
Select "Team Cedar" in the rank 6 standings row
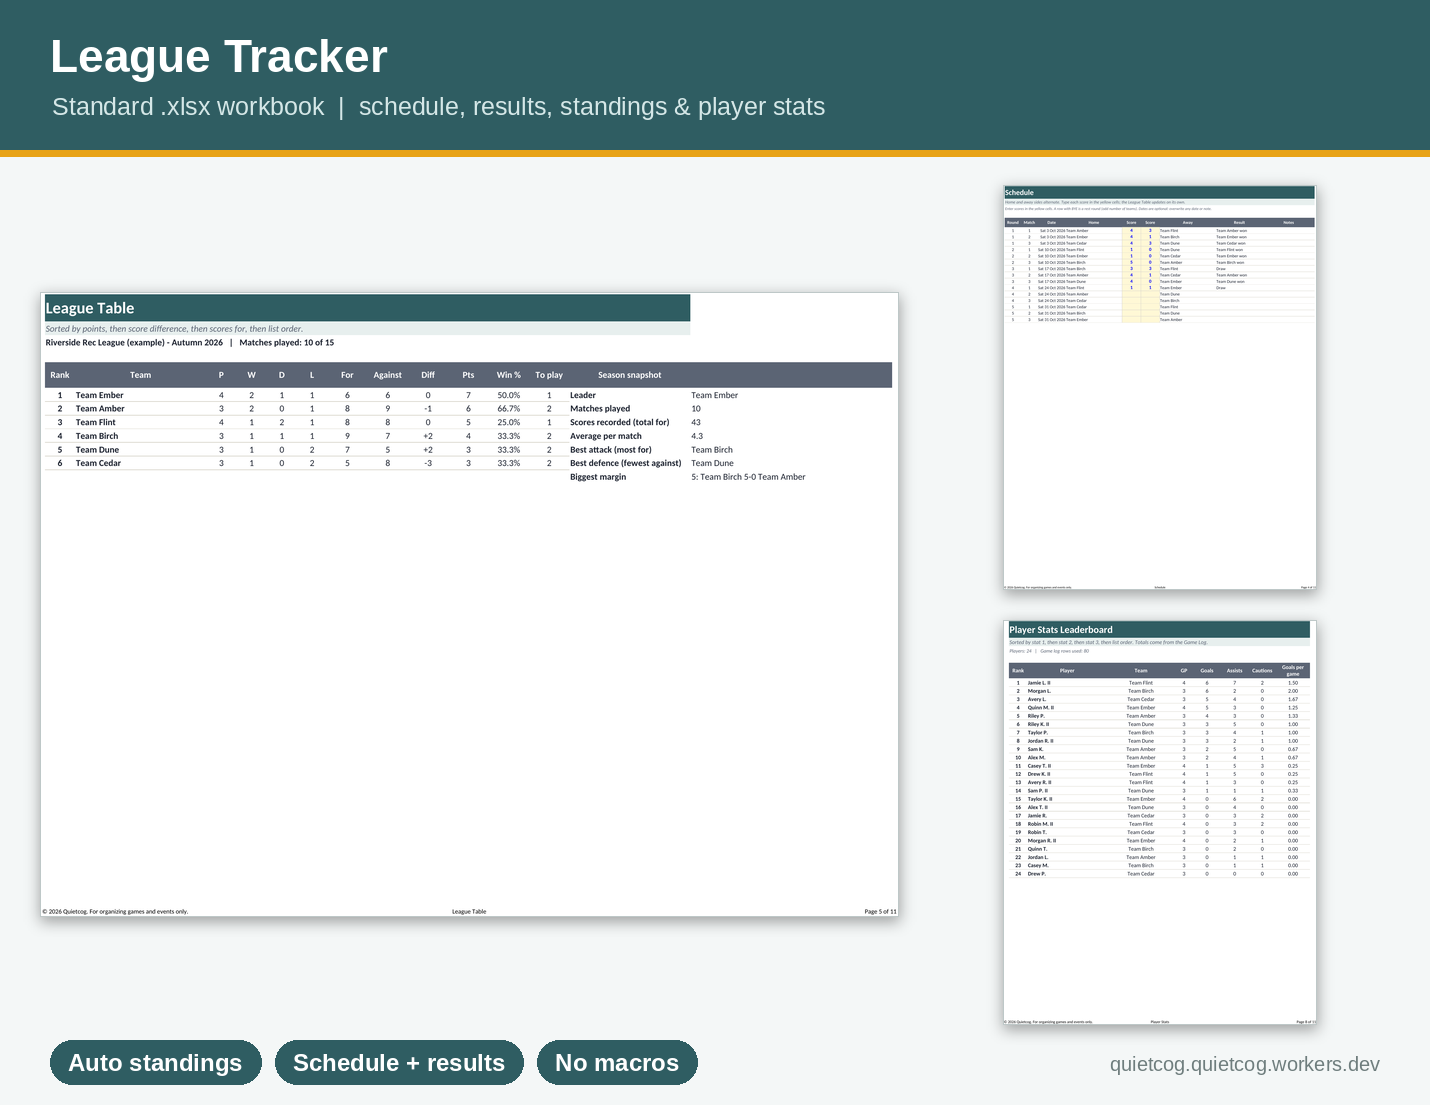click(x=98, y=464)
